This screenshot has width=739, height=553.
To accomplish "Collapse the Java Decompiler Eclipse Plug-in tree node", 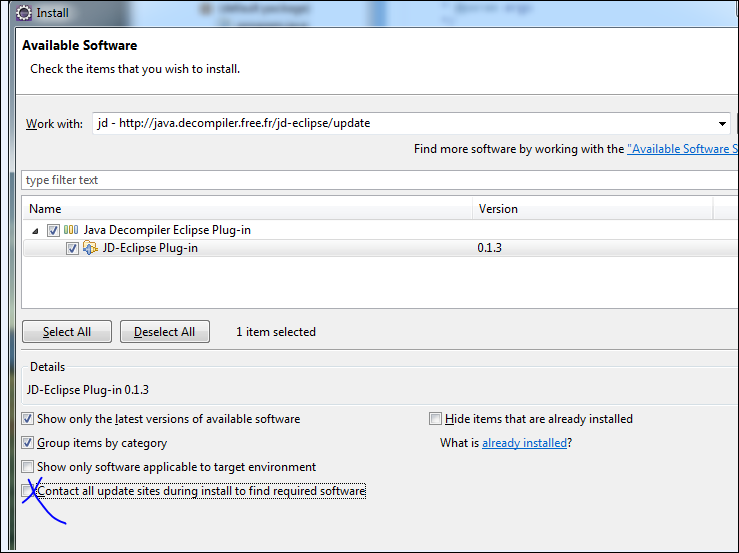I will 35,231.
